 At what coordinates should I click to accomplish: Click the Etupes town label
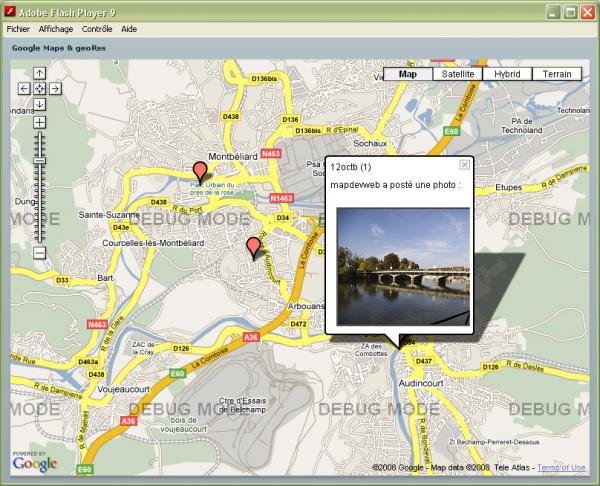[509, 187]
